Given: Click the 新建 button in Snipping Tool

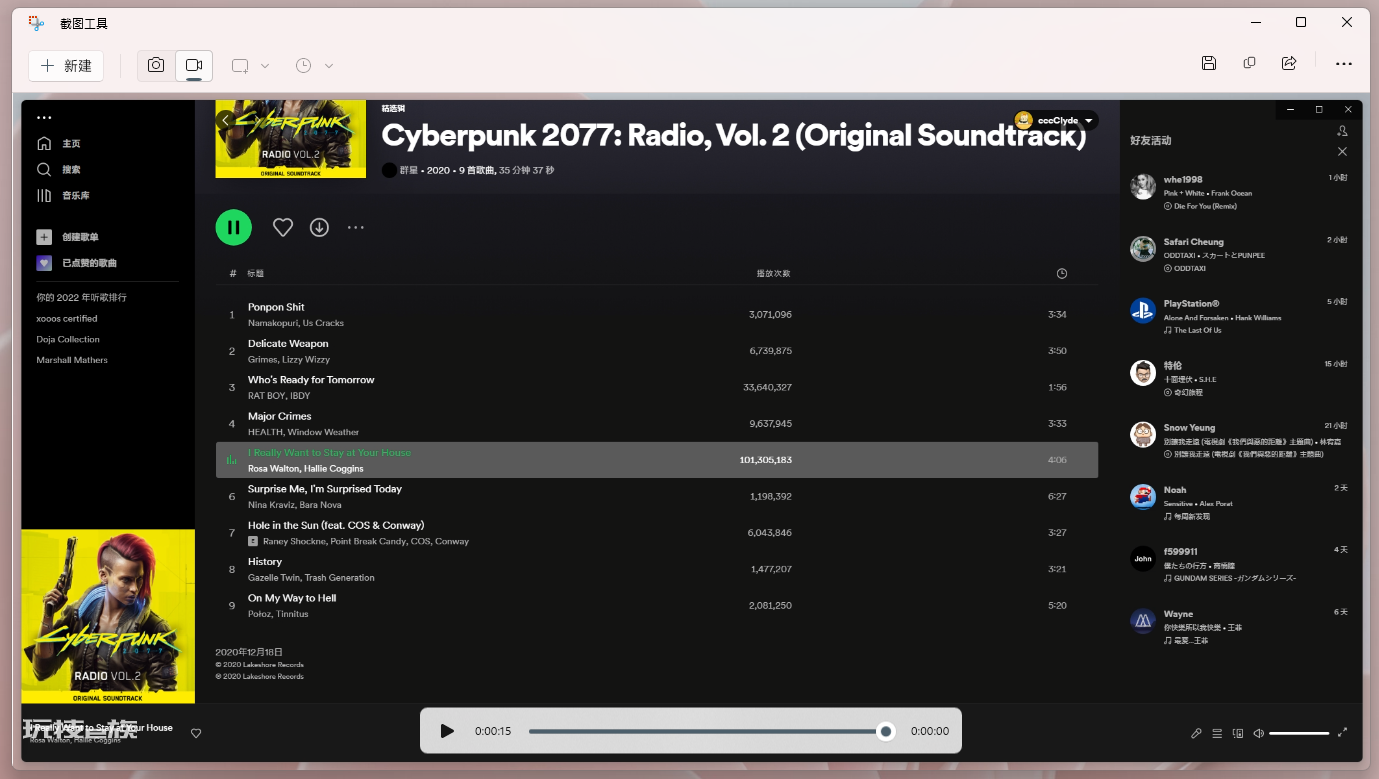Looking at the screenshot, I should [x=66, y=65].
